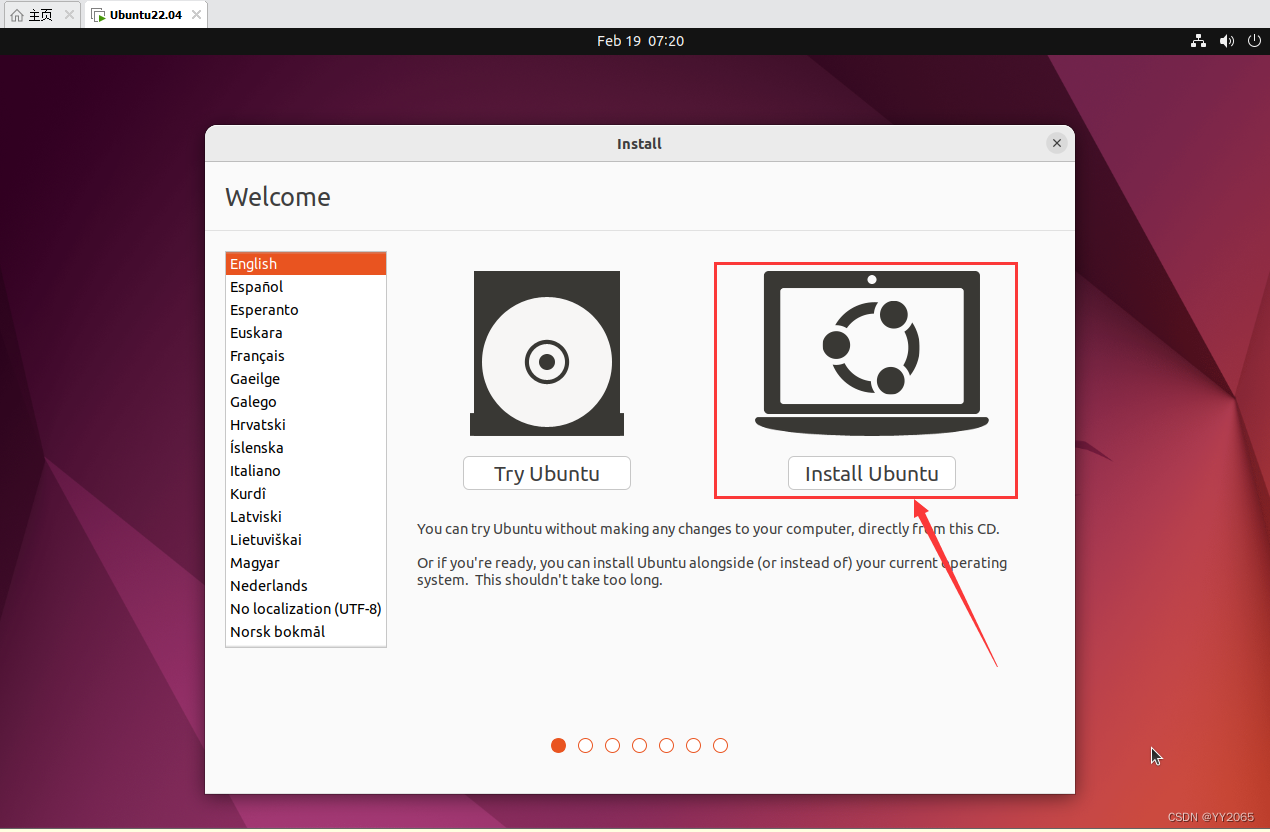Screen dimensions: 1270x832
Task: Select Latviski language
Action: click(x=306, y=517)
